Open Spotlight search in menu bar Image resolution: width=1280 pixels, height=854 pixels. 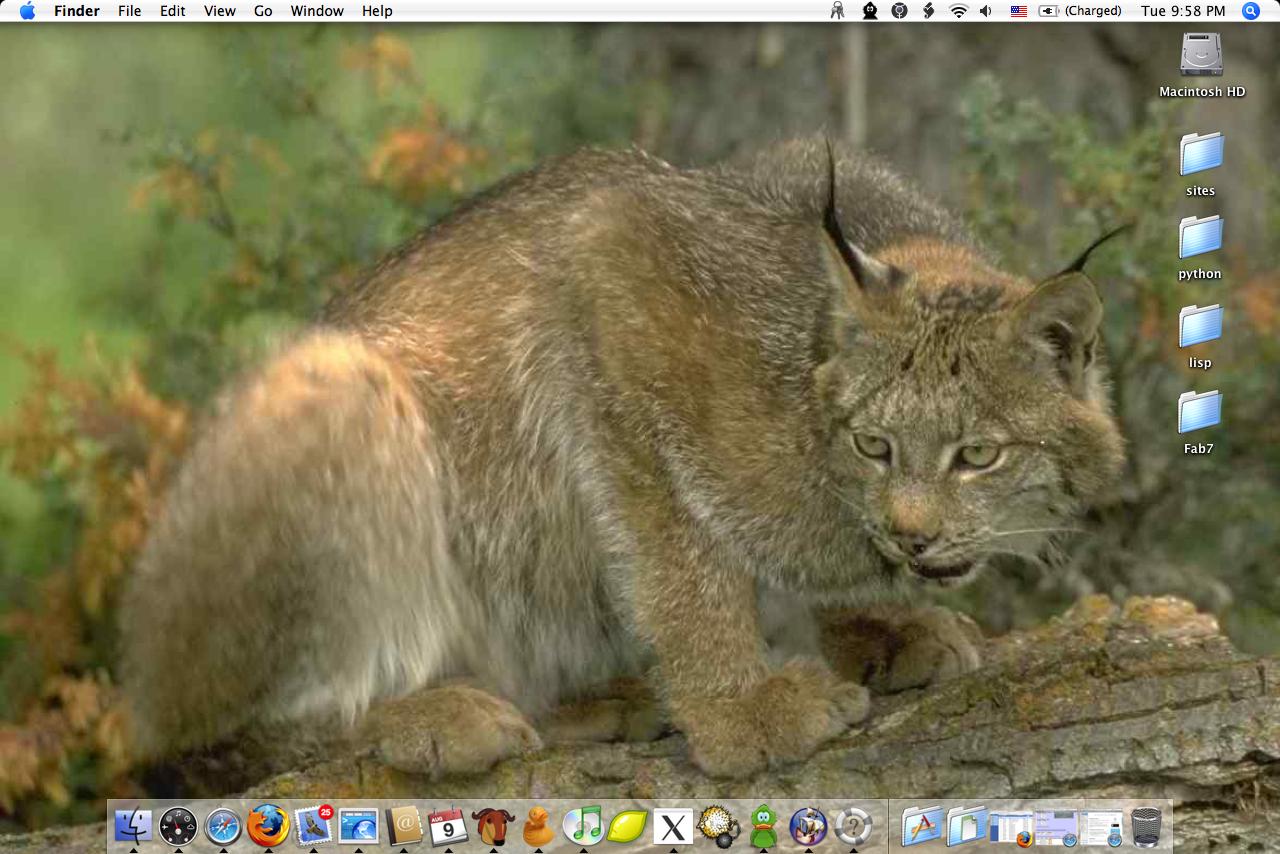1251,11
